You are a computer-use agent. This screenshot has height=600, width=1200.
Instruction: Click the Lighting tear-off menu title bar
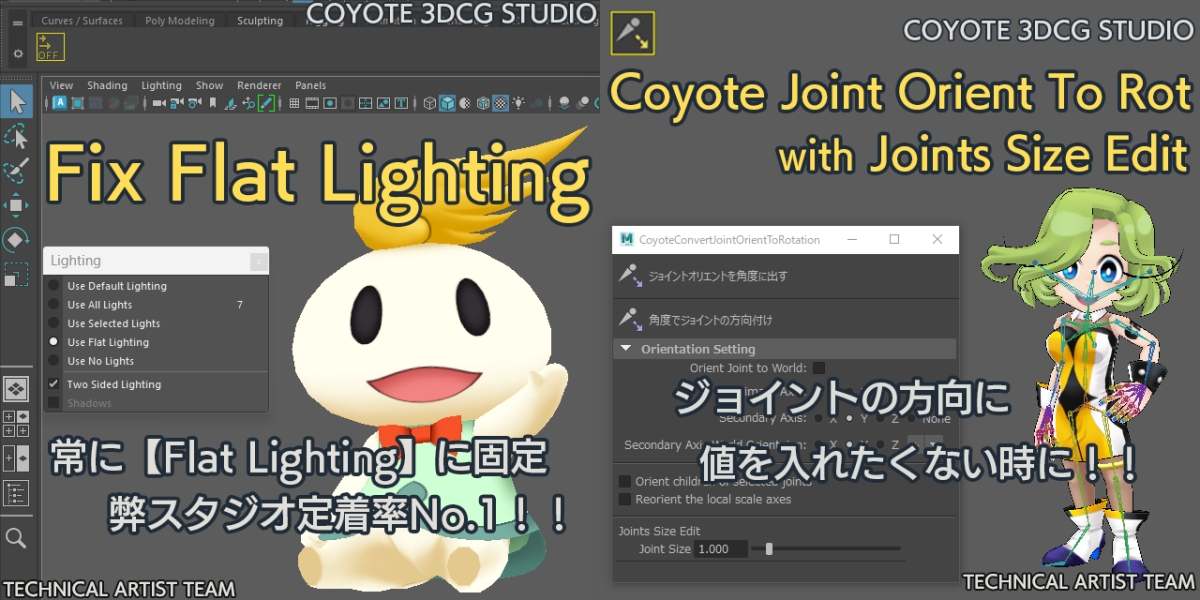(x=156, y=261)
